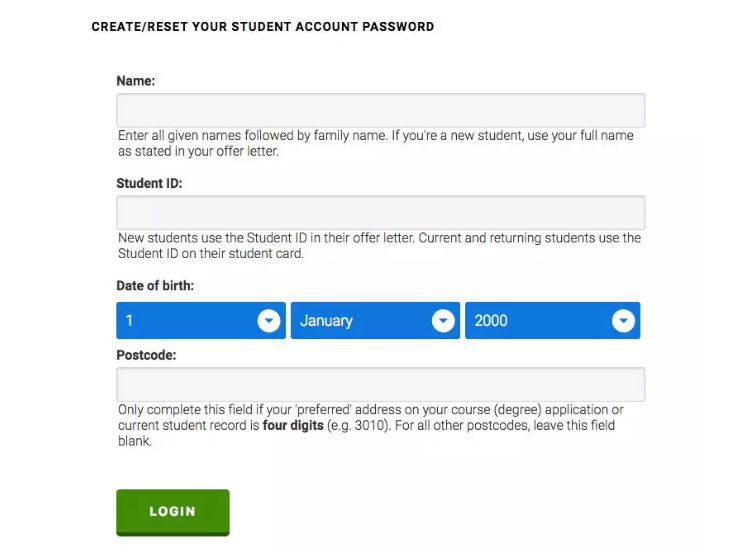Image resolution: width=739 pixels, height=552 pixels.
Task: Click the 'Name:' field label
Action: (x=136, y=81)
